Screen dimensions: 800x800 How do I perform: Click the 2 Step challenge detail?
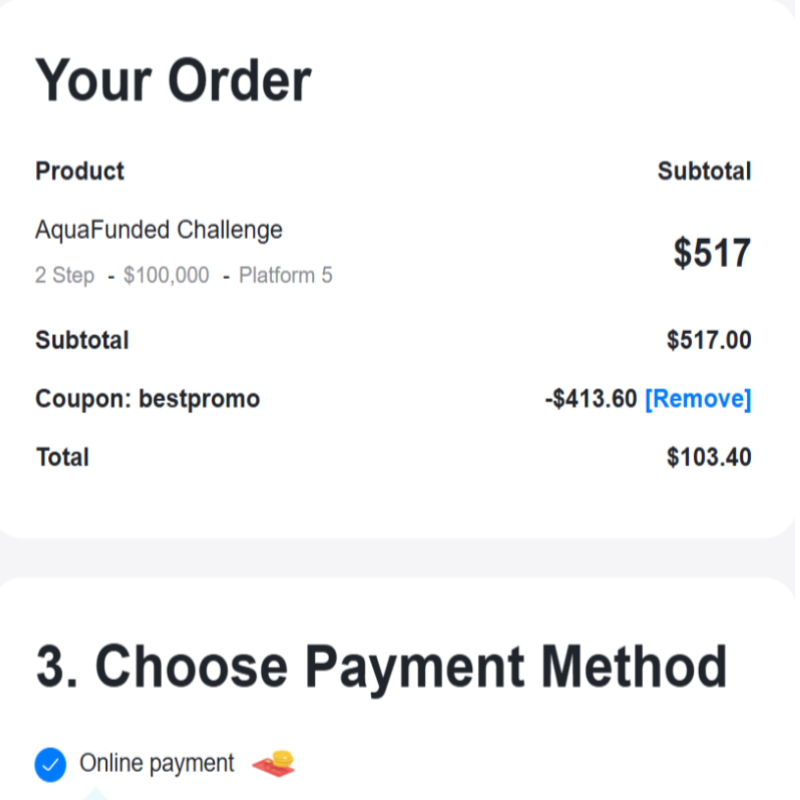coord(65,276)
